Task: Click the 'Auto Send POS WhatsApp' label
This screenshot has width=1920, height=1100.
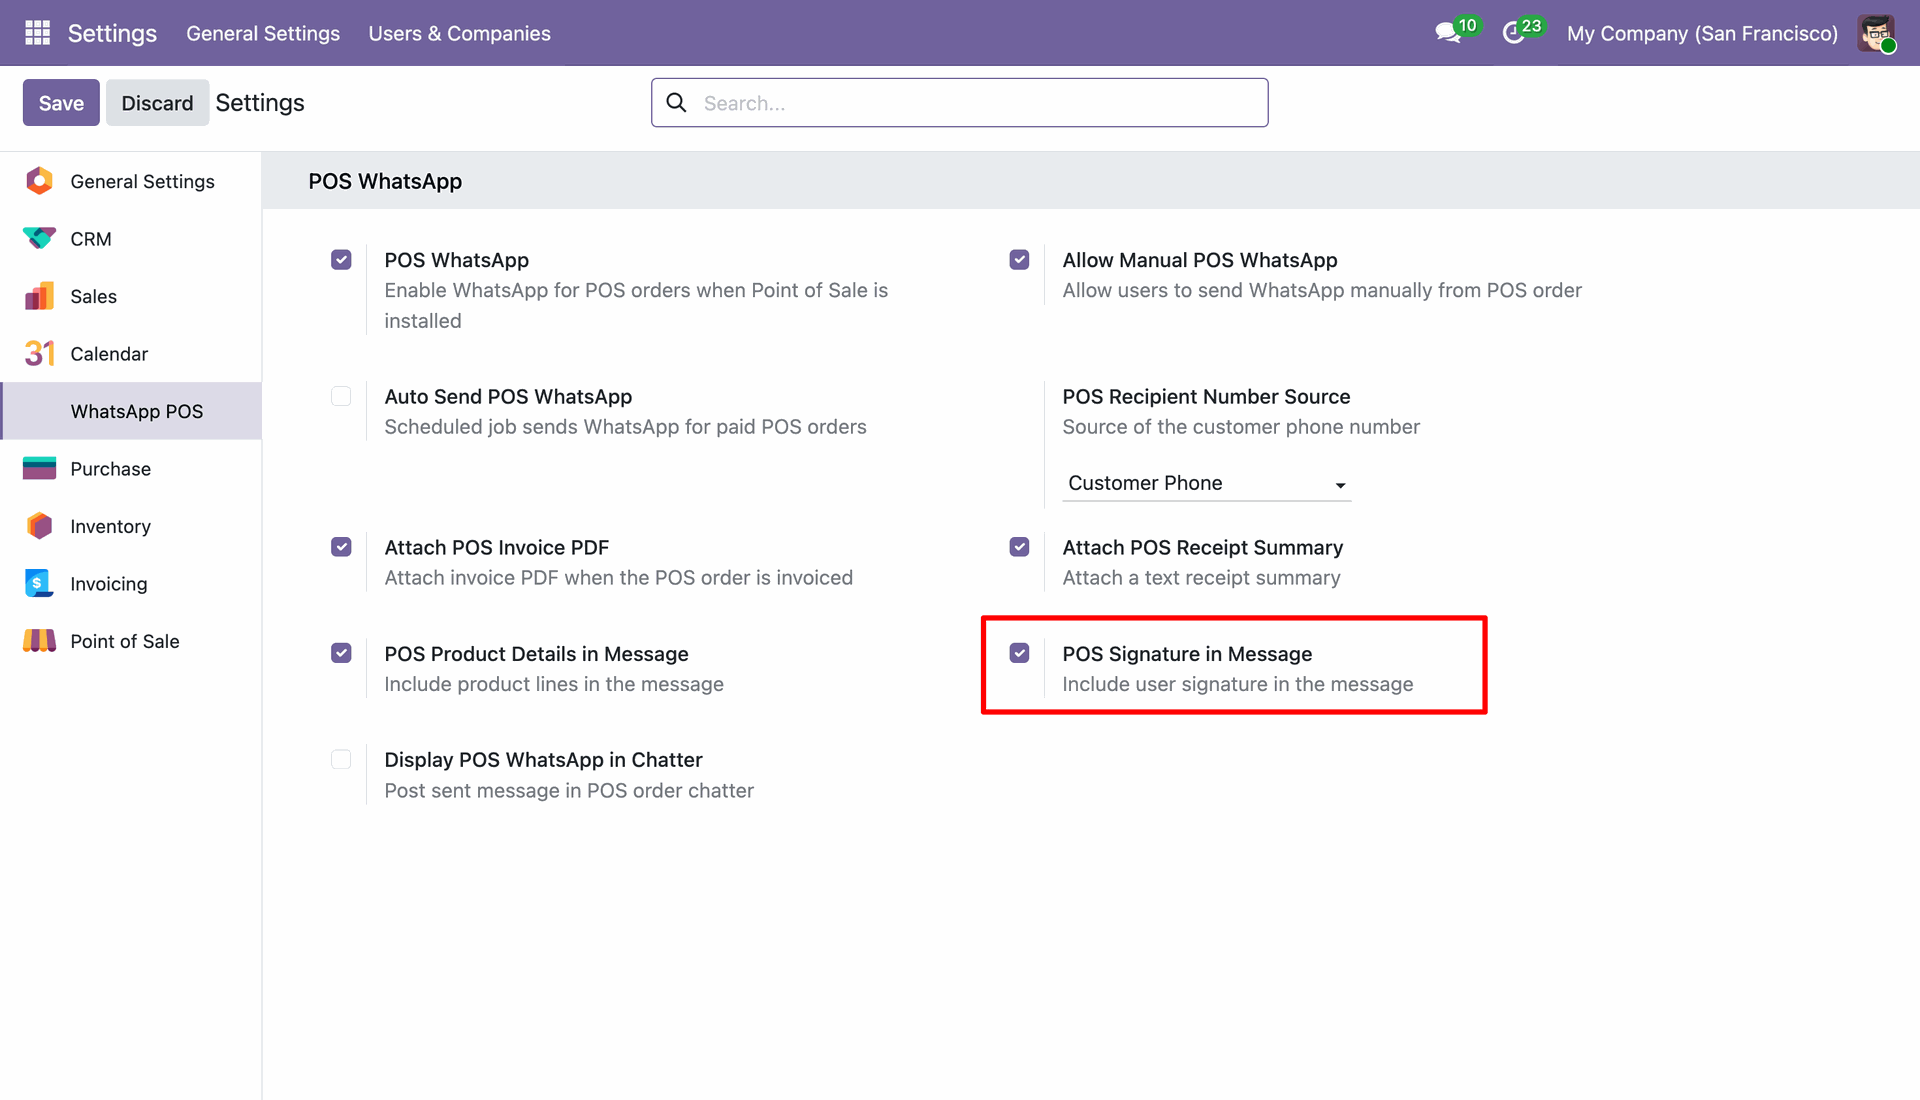Action: [508, 396]
